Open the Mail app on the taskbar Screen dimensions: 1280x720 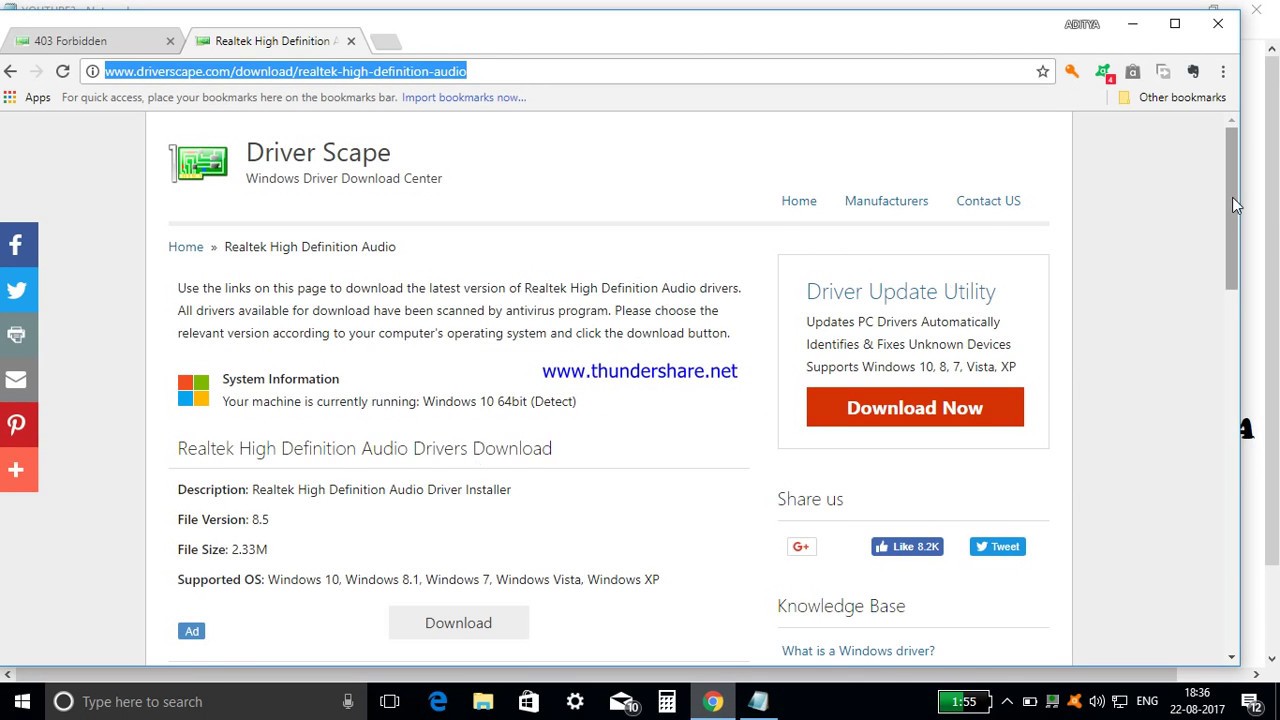tap(623, 701)
